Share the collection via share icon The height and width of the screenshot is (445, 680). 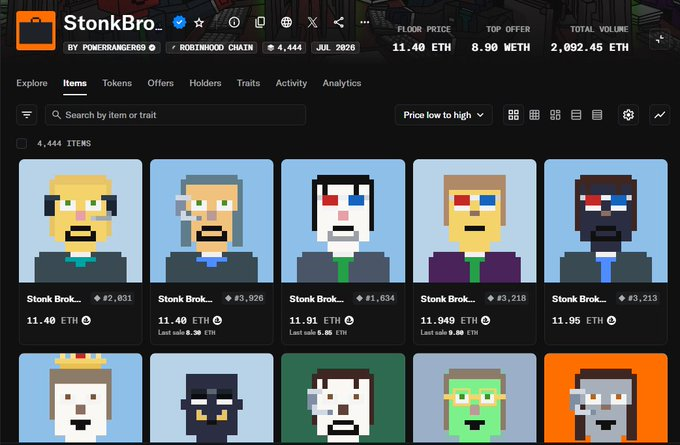click(339, 22)
